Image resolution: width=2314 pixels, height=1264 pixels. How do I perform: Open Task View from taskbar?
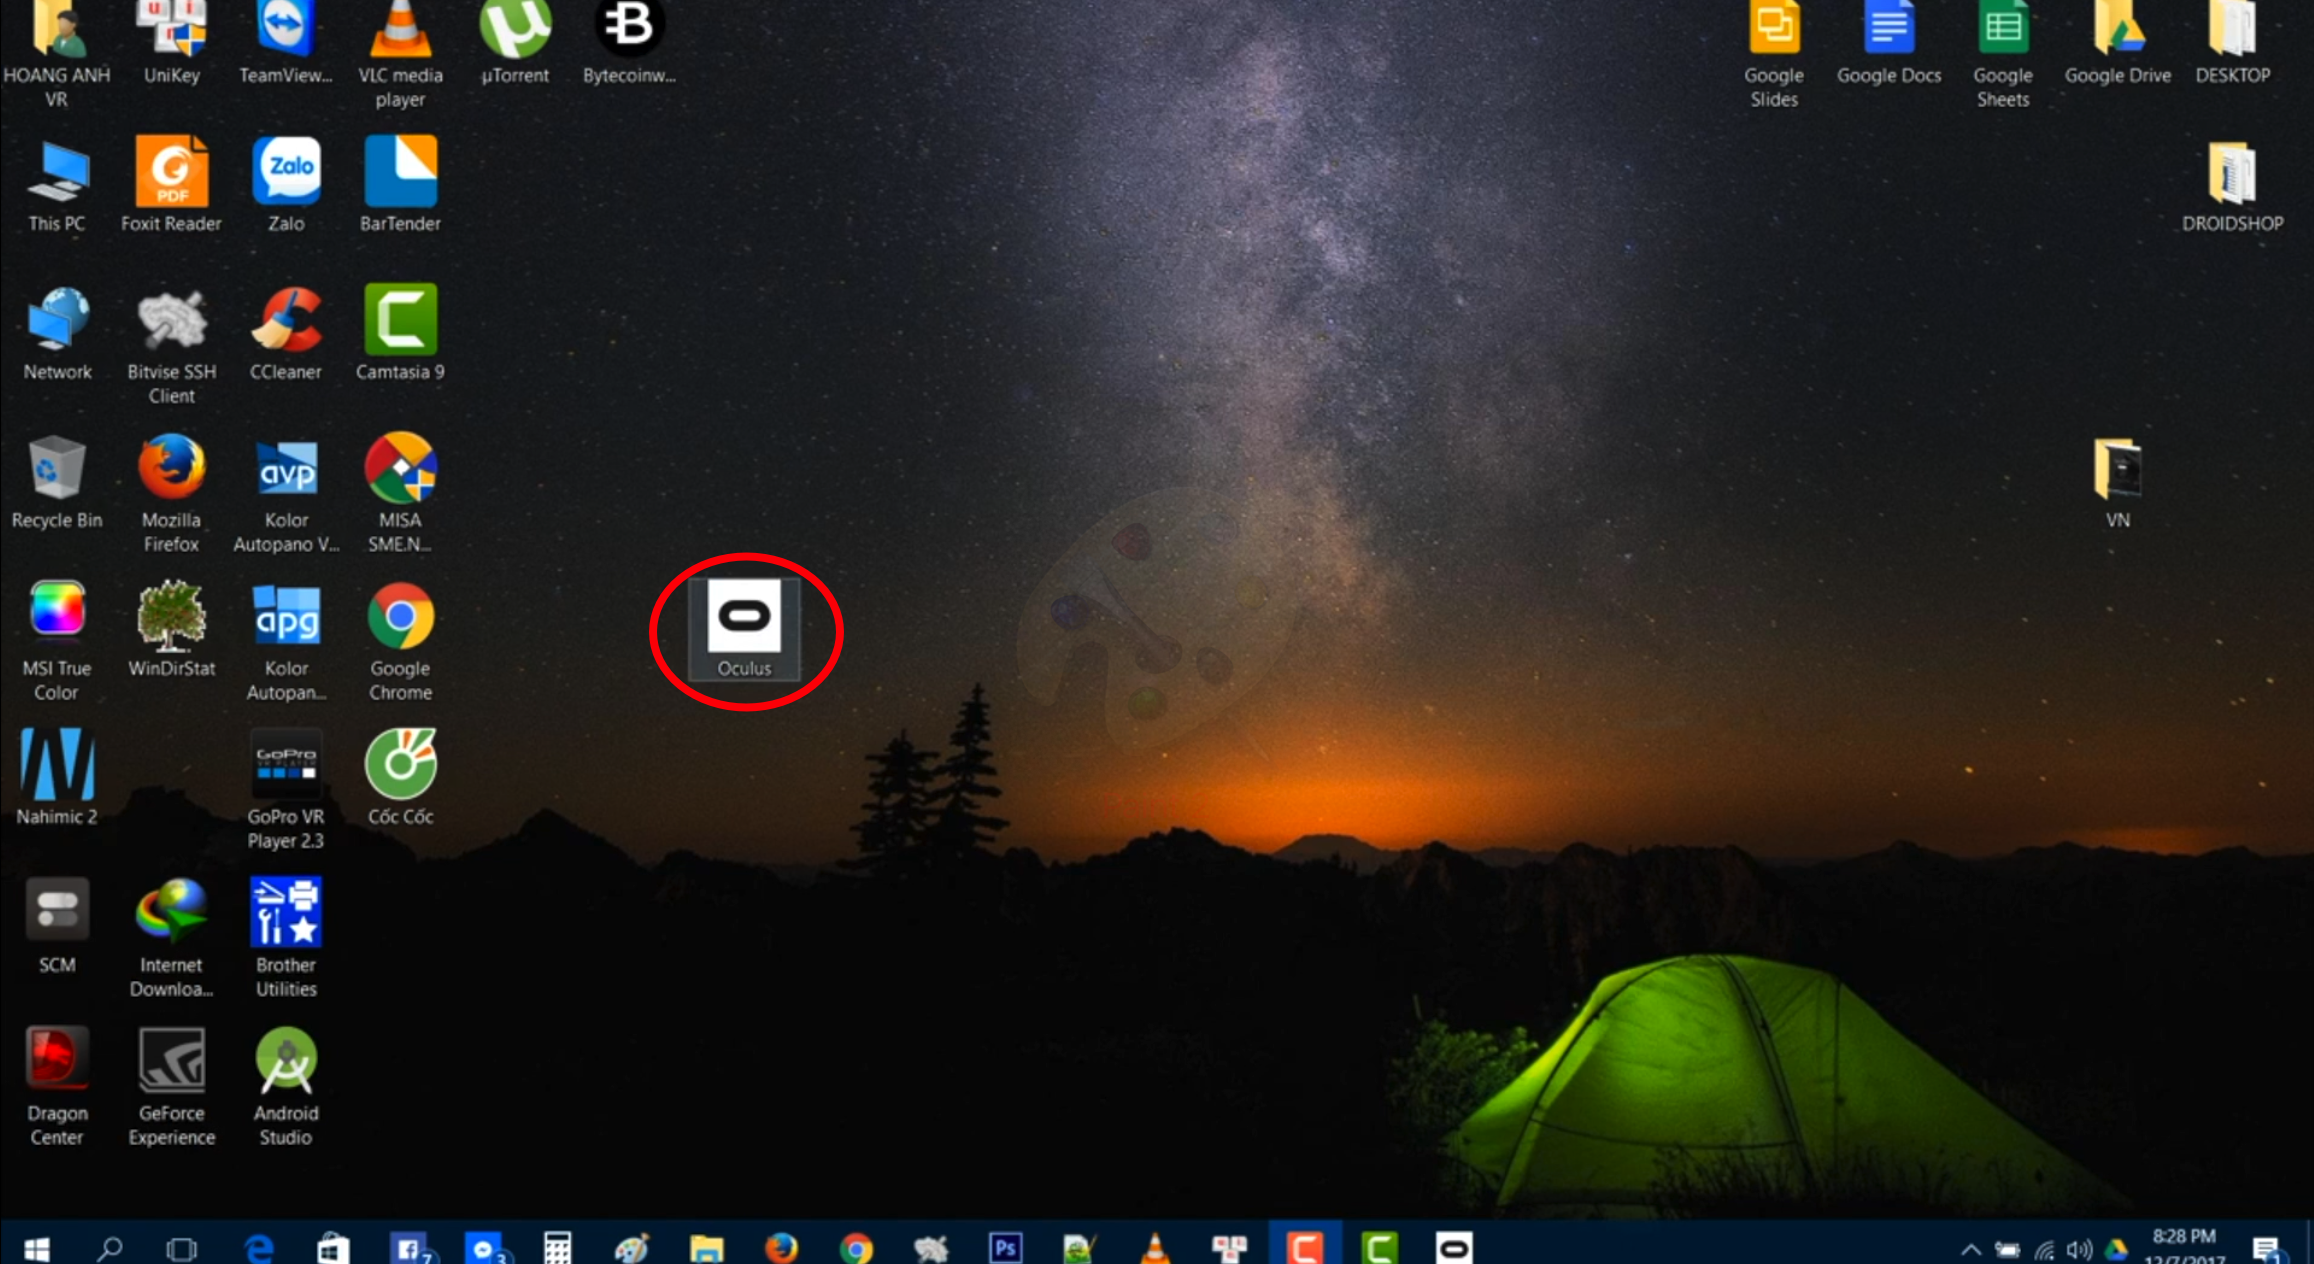(182, 1247)
